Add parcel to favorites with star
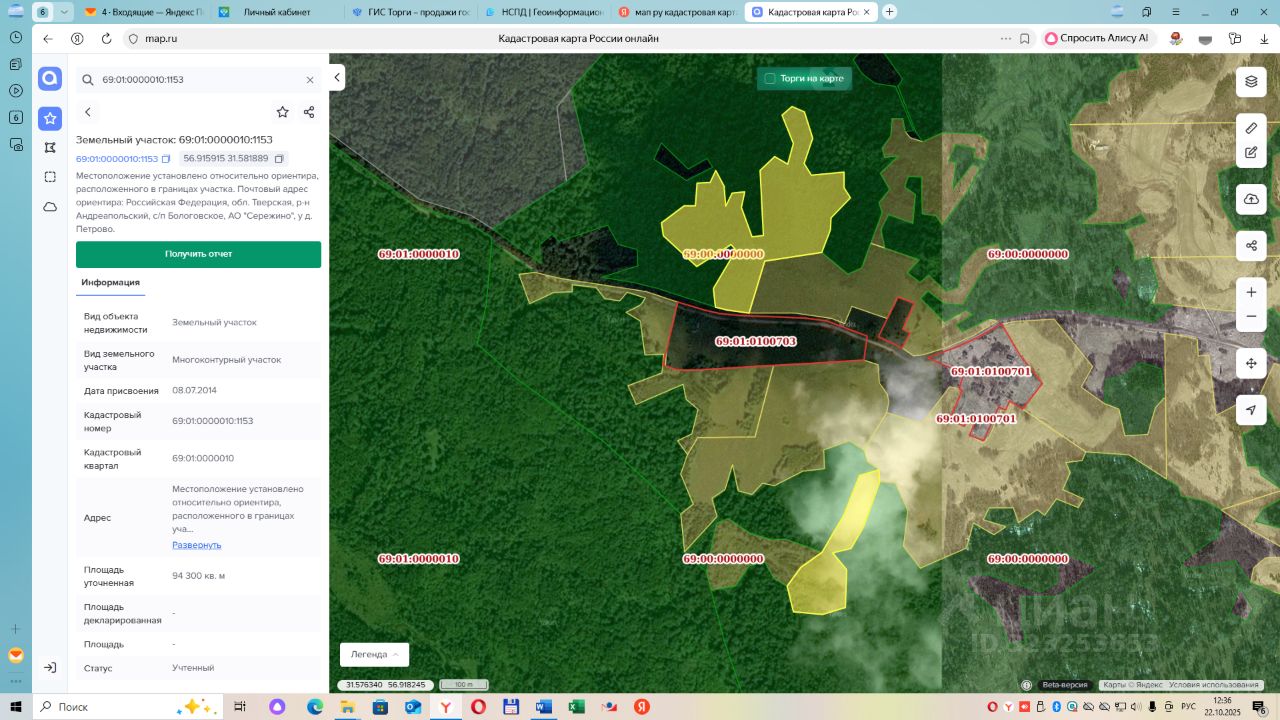Viewport: 1280px width, 720px height. (283, 112)
